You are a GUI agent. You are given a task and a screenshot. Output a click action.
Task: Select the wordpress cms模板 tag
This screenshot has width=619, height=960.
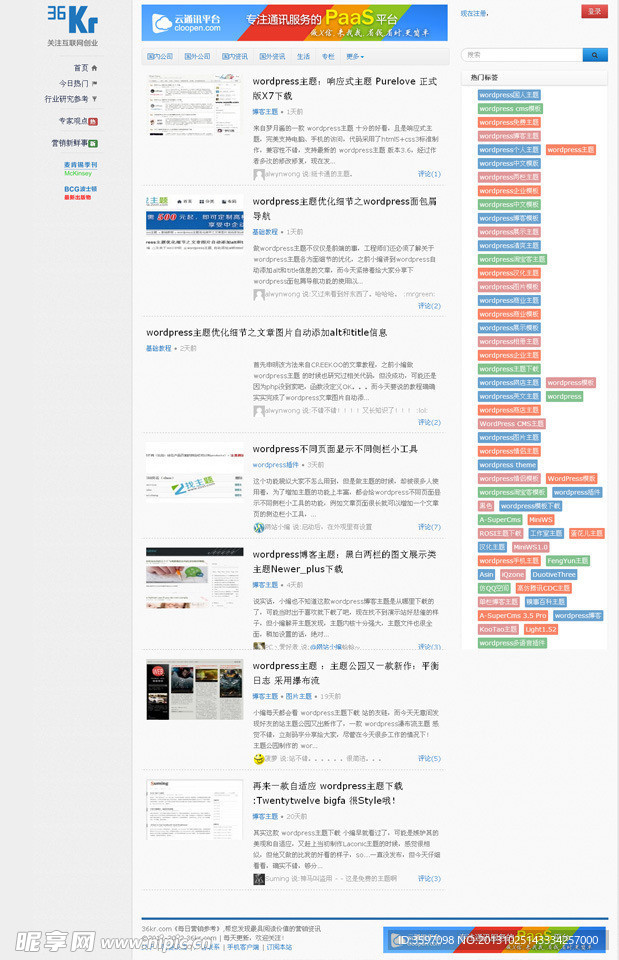coord(510,108)
